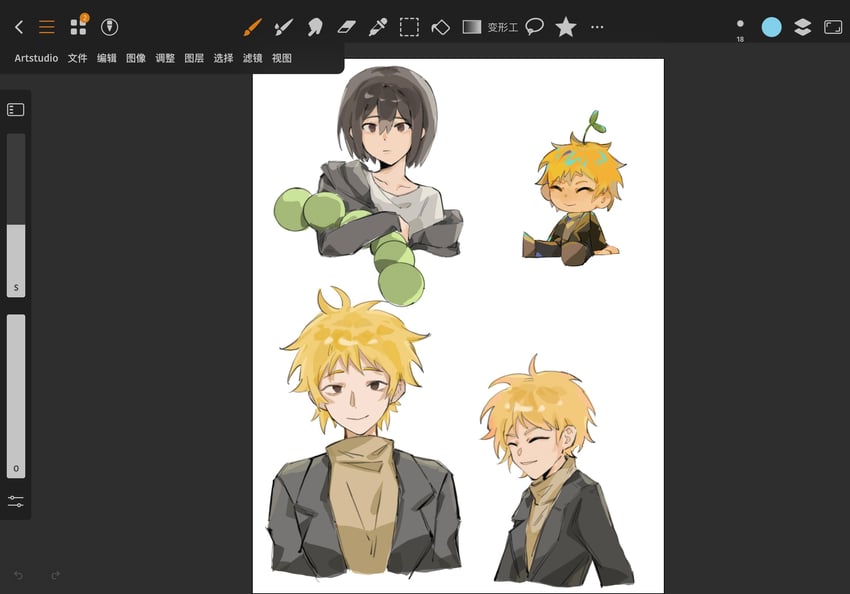Open the 编辑 menu
This screenshot has height=594, width=850.
pyautogui.click(x=107, y=58)
